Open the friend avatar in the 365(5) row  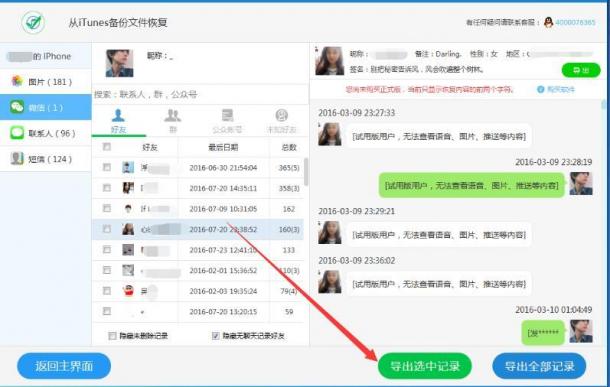tap(128, 167)
